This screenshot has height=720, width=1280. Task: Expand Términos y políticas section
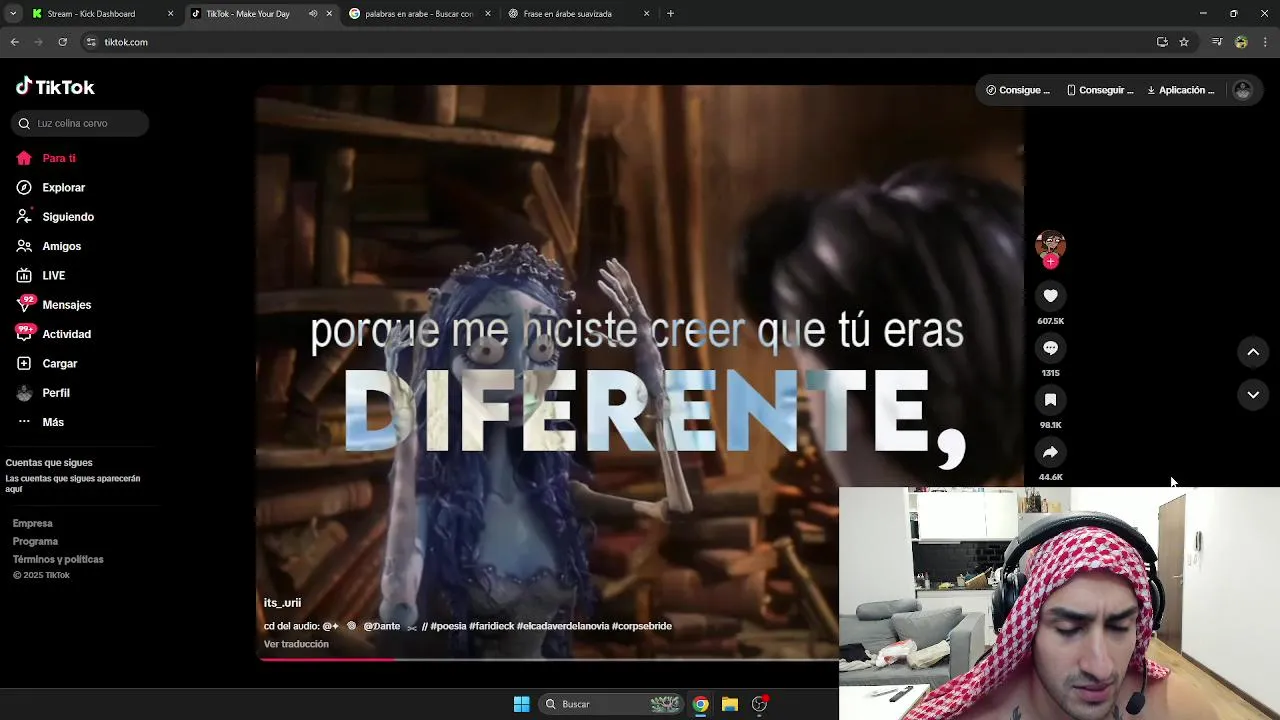[58, 559]
